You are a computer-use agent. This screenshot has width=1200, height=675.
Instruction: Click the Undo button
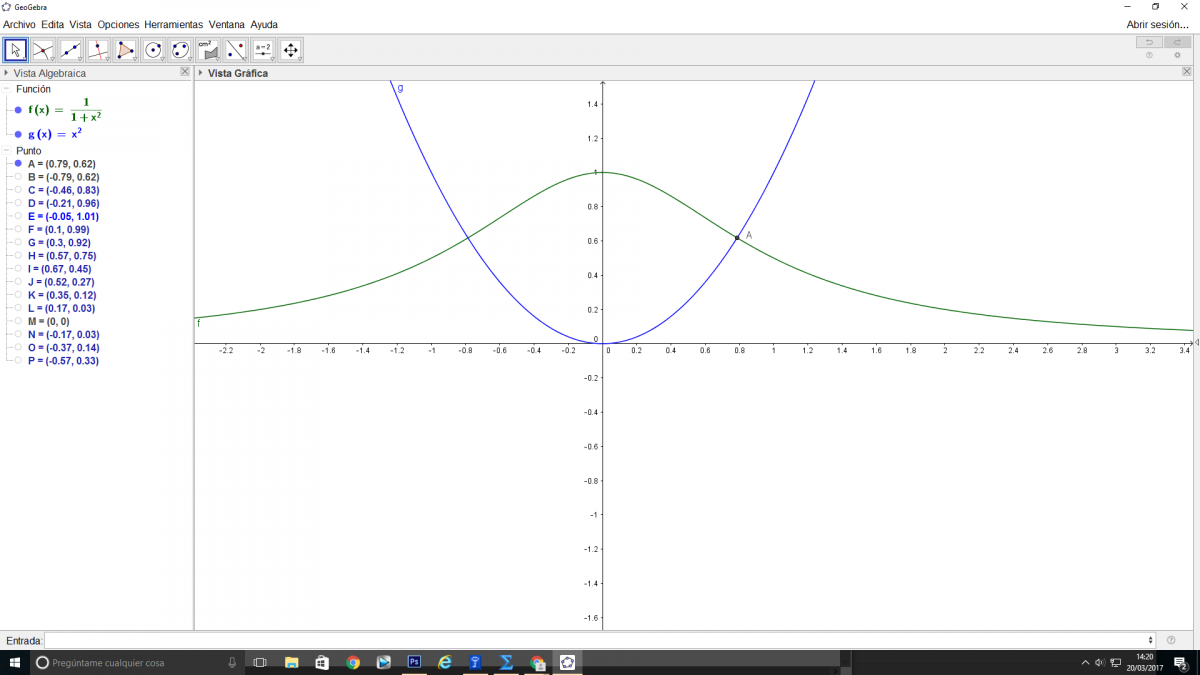pos(1149,42)
